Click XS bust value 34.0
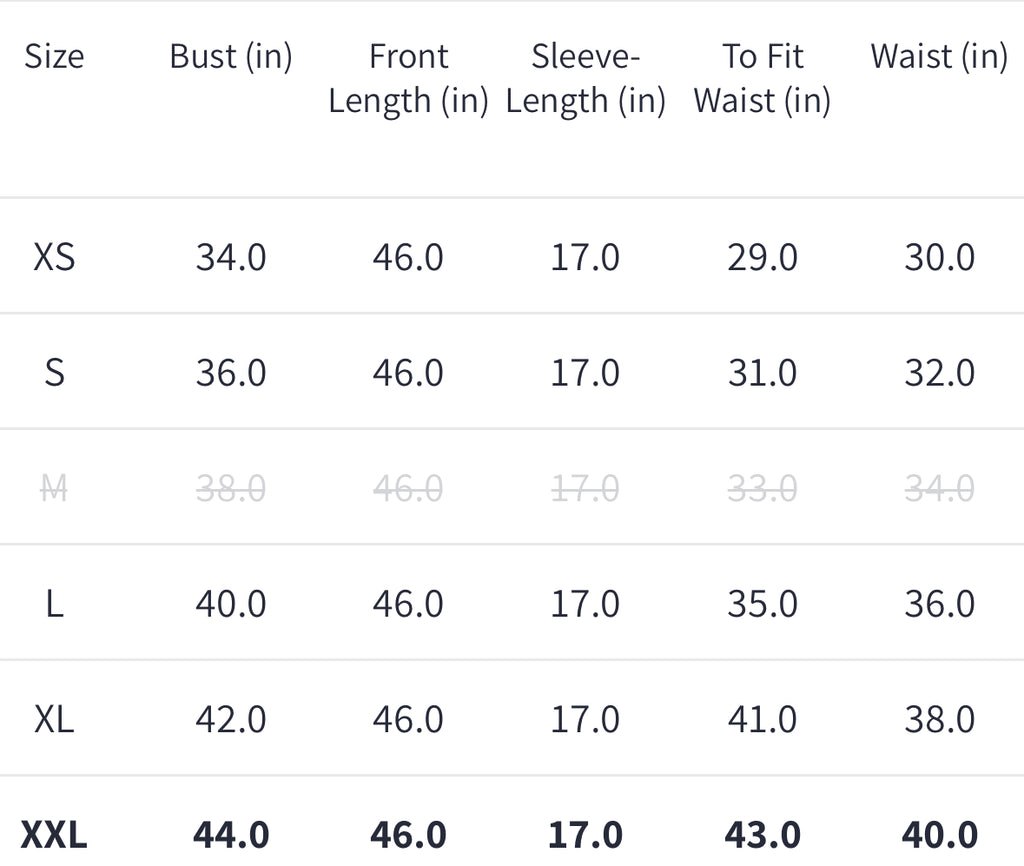 point(231,257)
